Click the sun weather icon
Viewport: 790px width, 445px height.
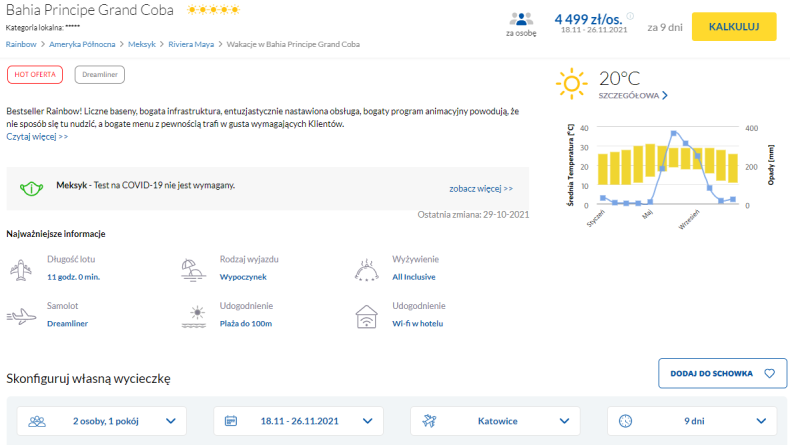[571, 84]
